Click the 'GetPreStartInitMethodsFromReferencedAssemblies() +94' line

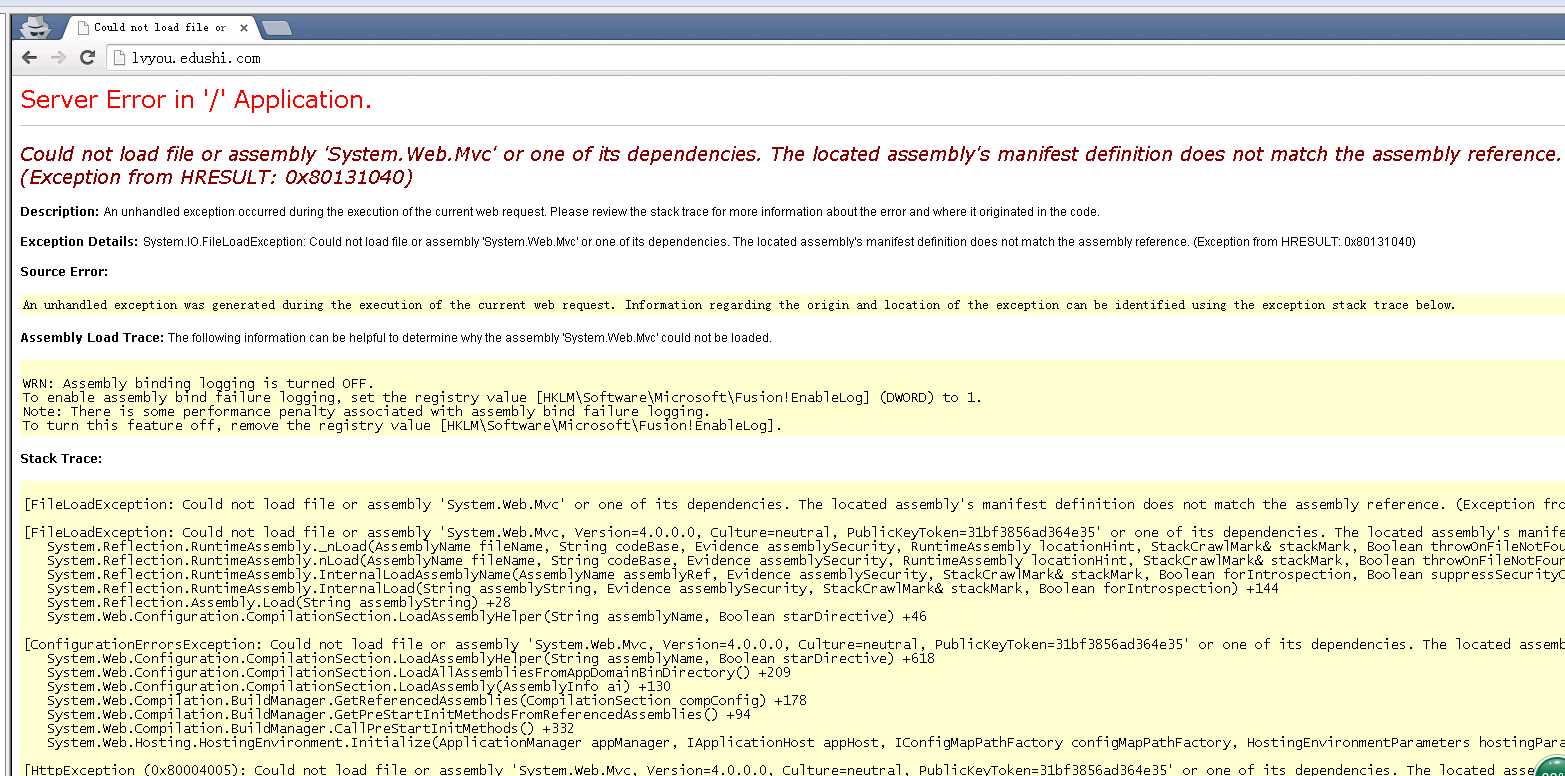(398, 715)
